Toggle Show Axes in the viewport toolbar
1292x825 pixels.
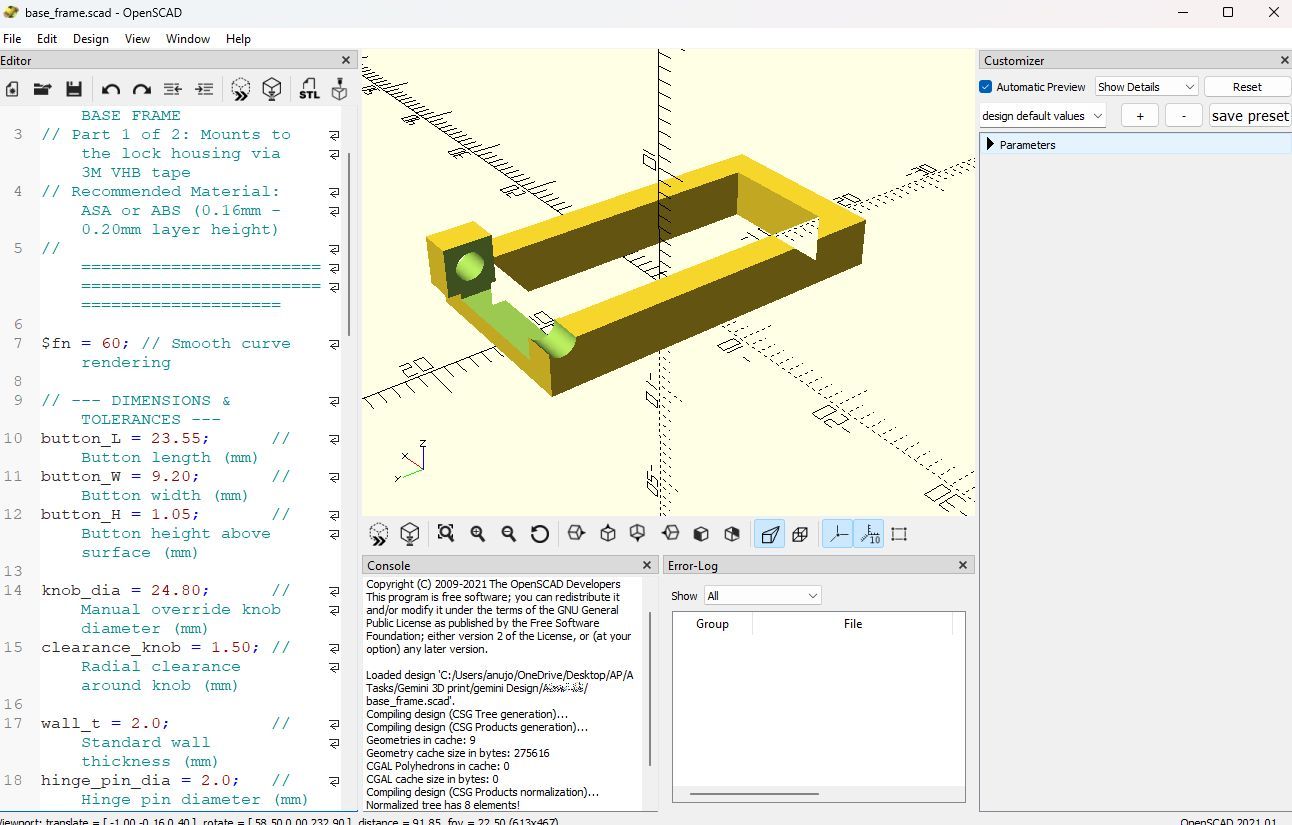838,534
